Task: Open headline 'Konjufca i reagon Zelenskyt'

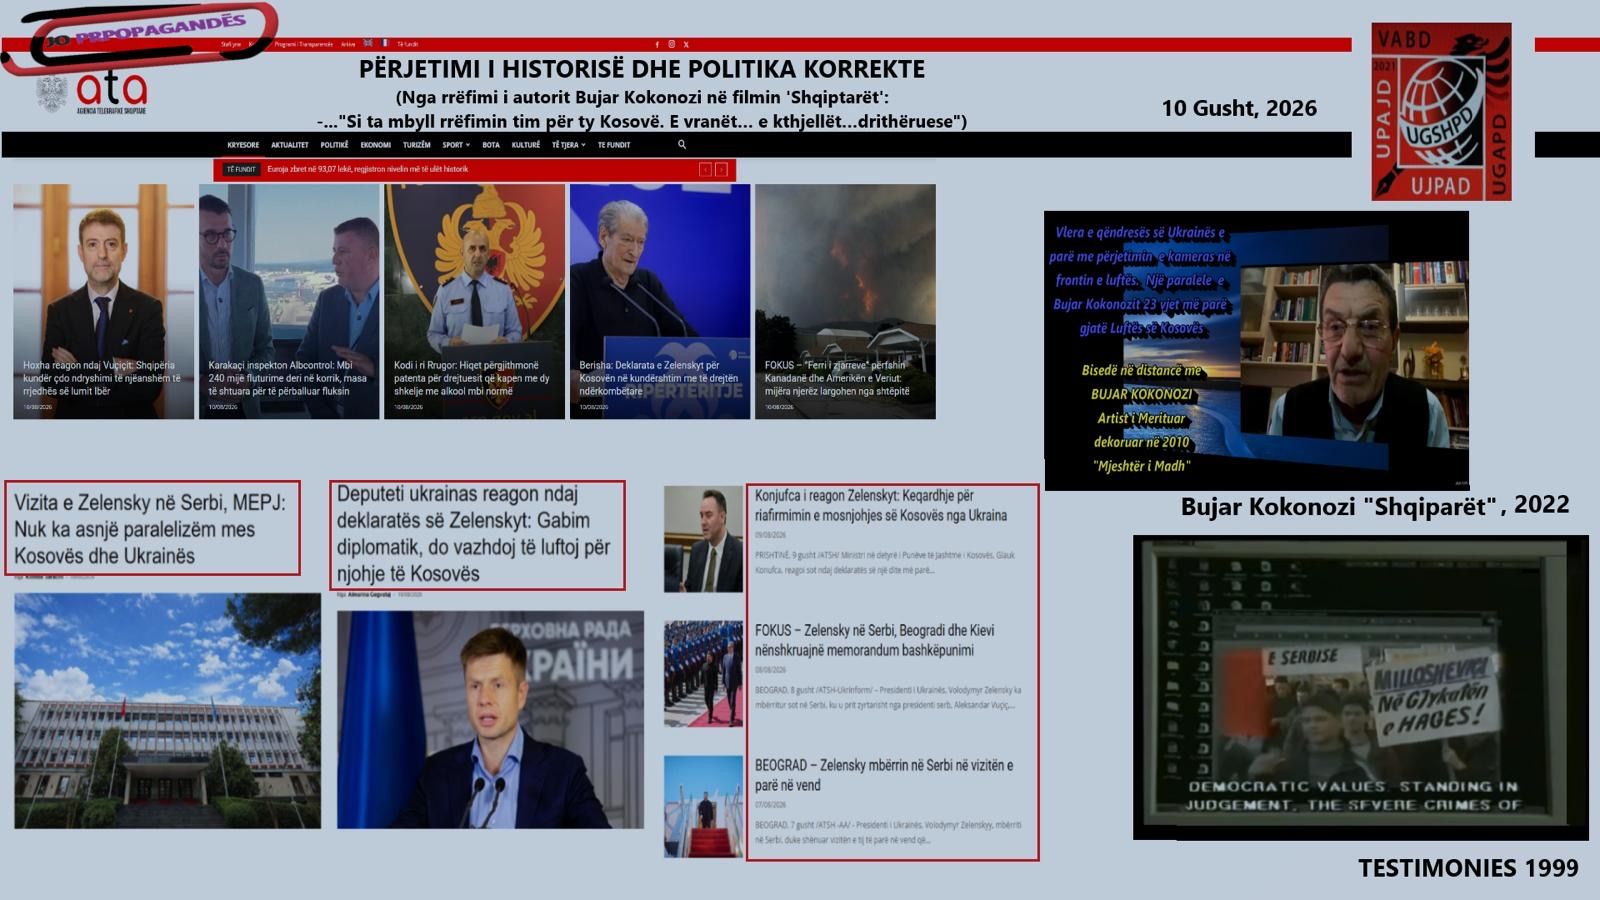Action: [x=881, y=505]
